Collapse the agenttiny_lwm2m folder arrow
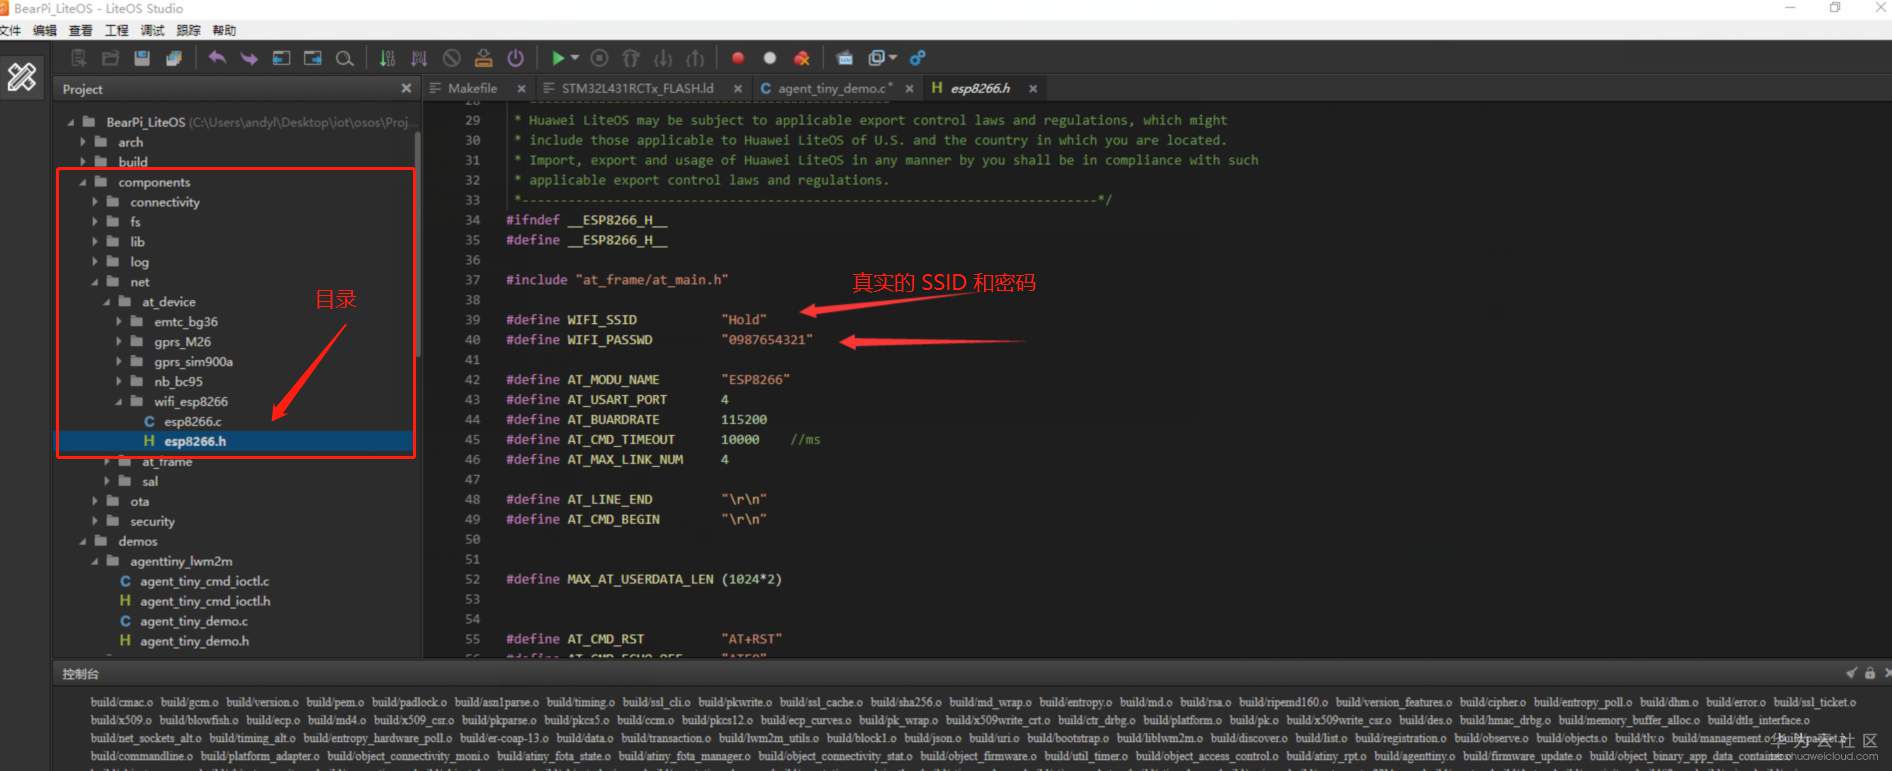The width and height of the screenshot is (1892, 771). tap(96, 561)
